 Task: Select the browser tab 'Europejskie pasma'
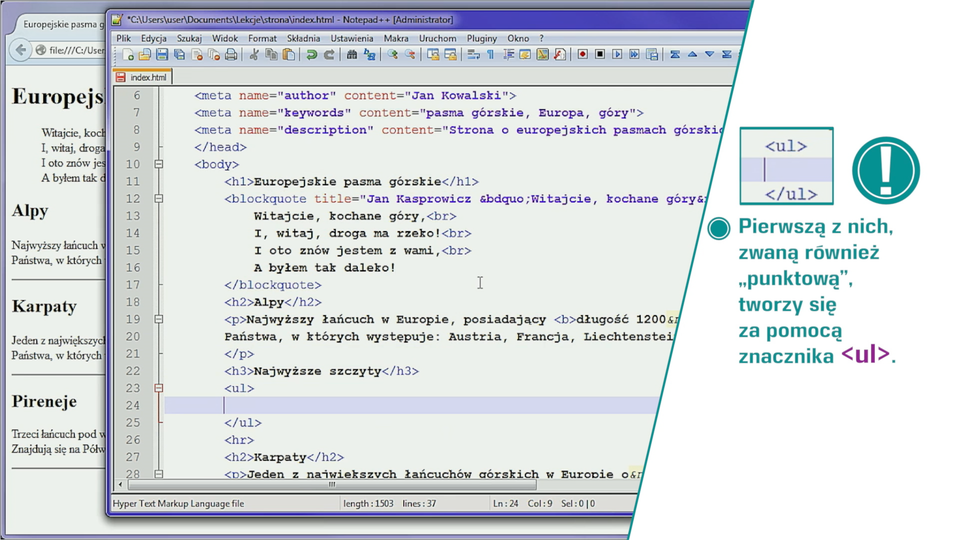tap(60, 24)
